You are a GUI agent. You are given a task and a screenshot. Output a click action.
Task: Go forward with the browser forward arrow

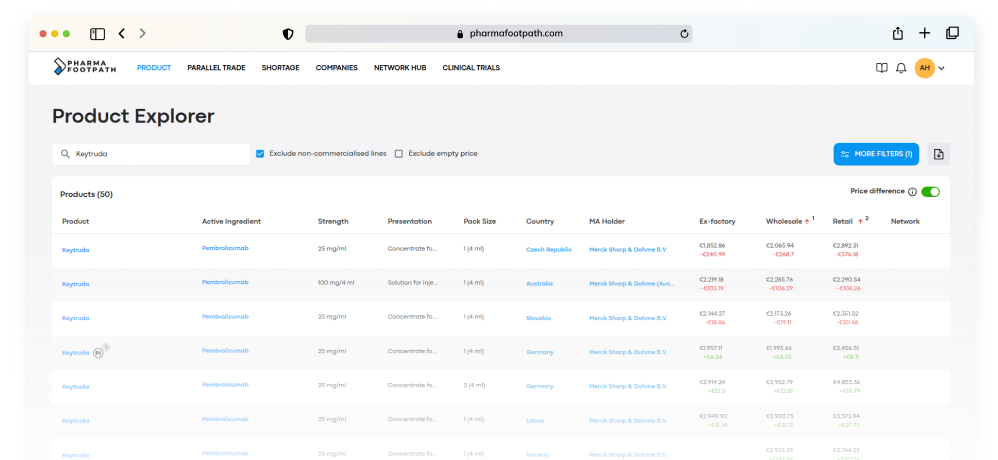[143, 33]
